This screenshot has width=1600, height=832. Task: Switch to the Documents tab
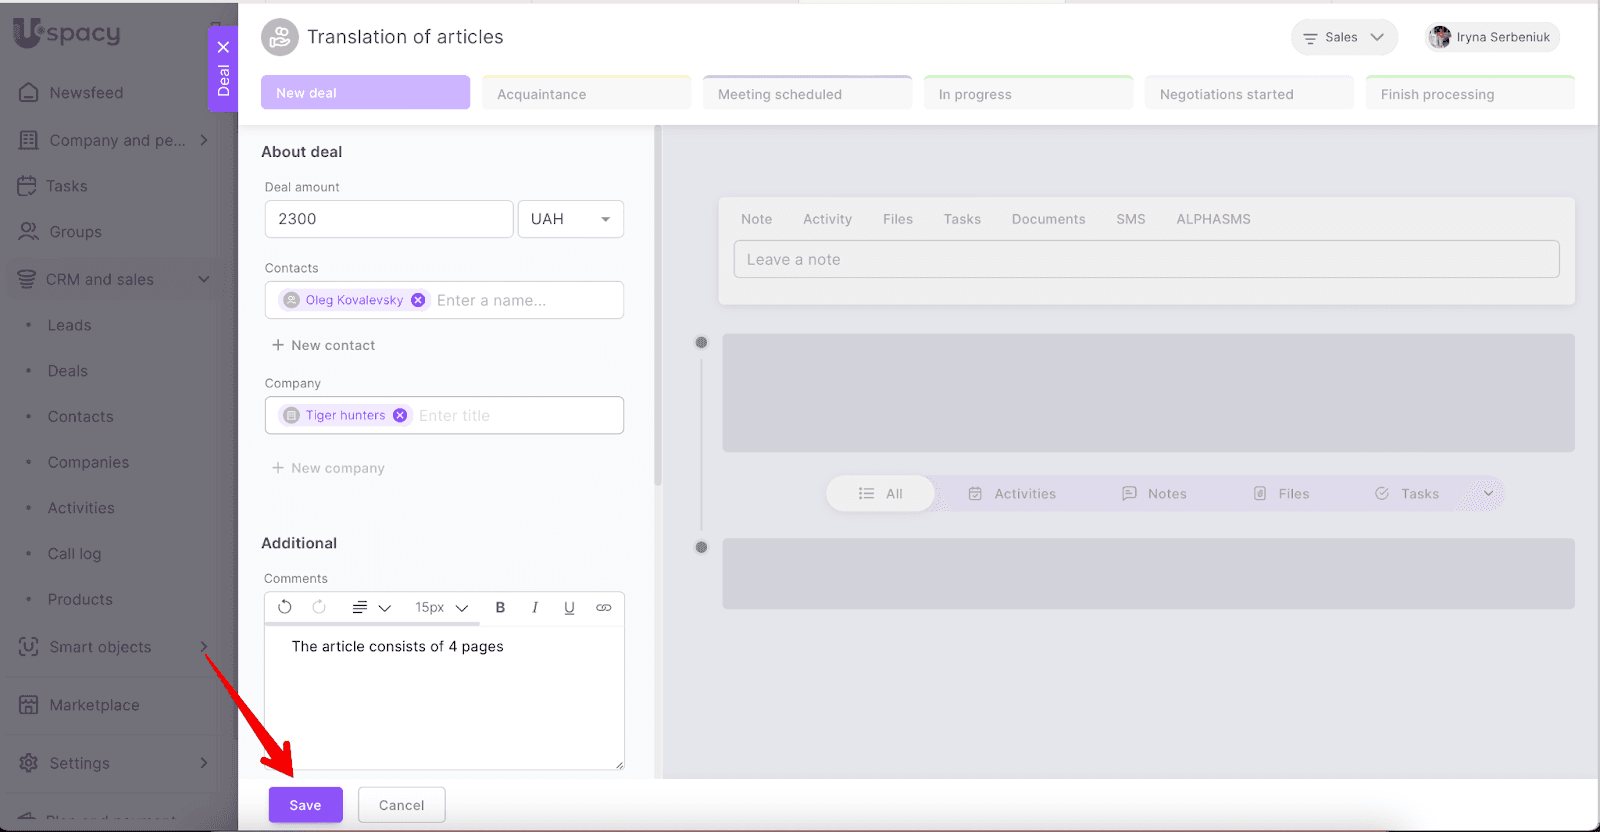[x=1048, y=219]
